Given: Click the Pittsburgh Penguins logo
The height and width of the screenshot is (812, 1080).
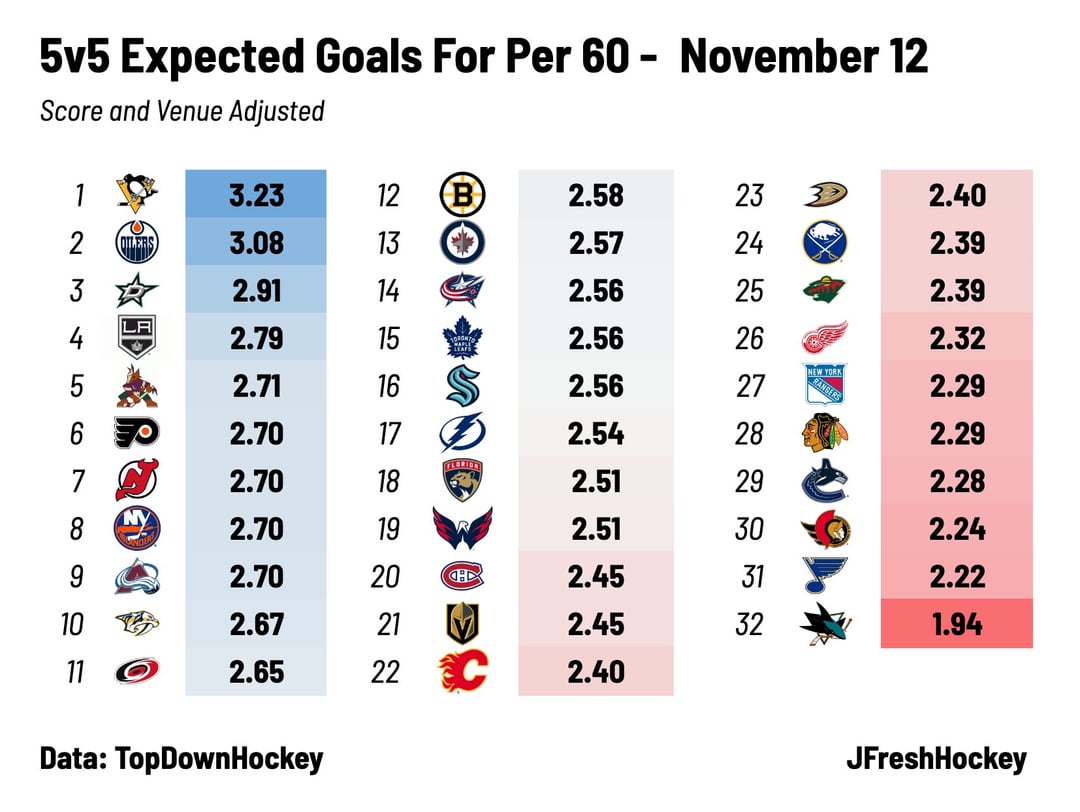Looking at the screenshot, I should pos(136,194).
